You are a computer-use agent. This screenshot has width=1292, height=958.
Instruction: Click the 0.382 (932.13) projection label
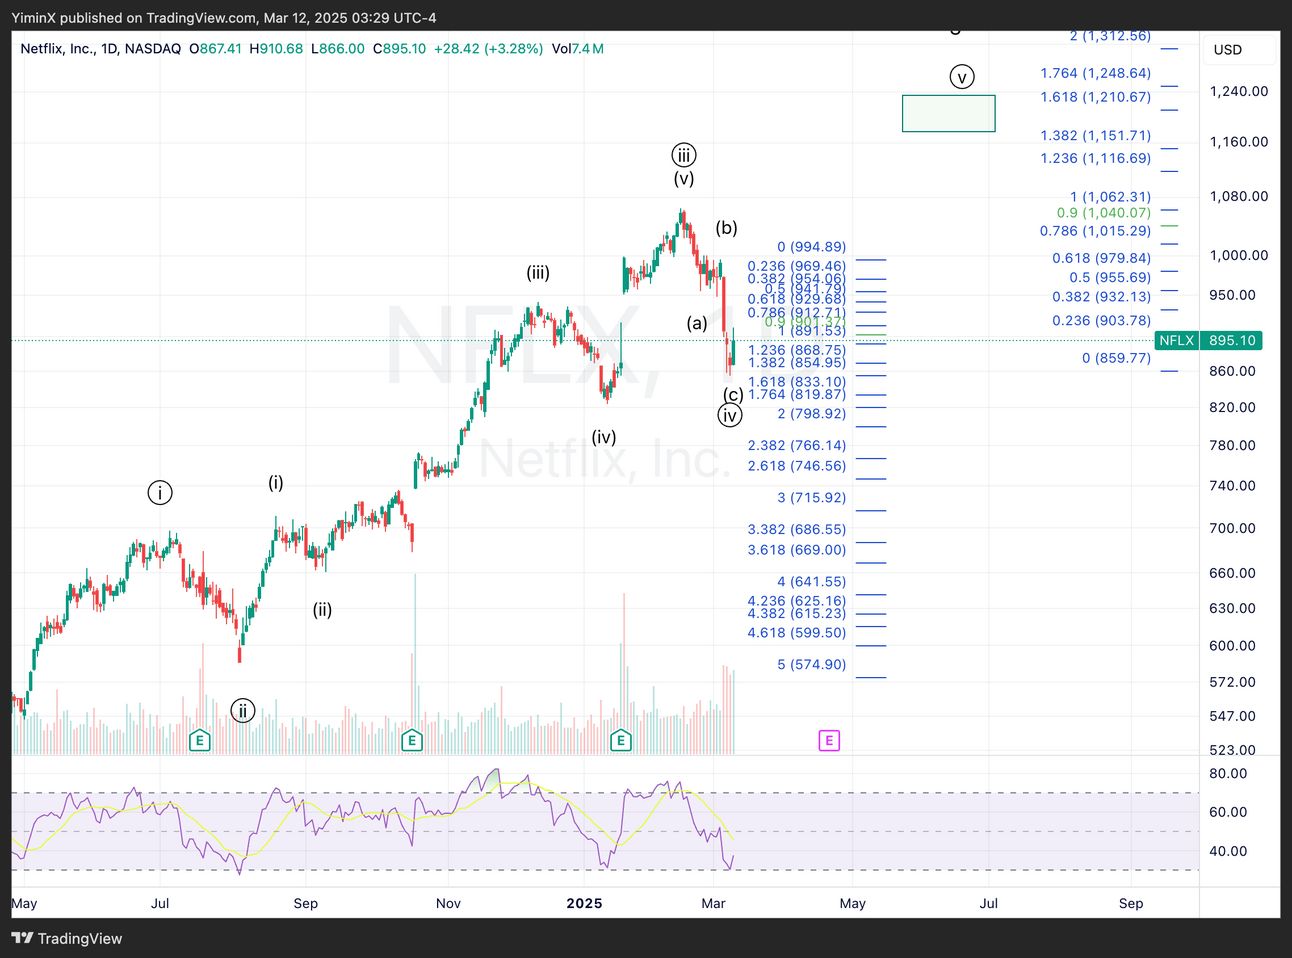pos(1102,297)
